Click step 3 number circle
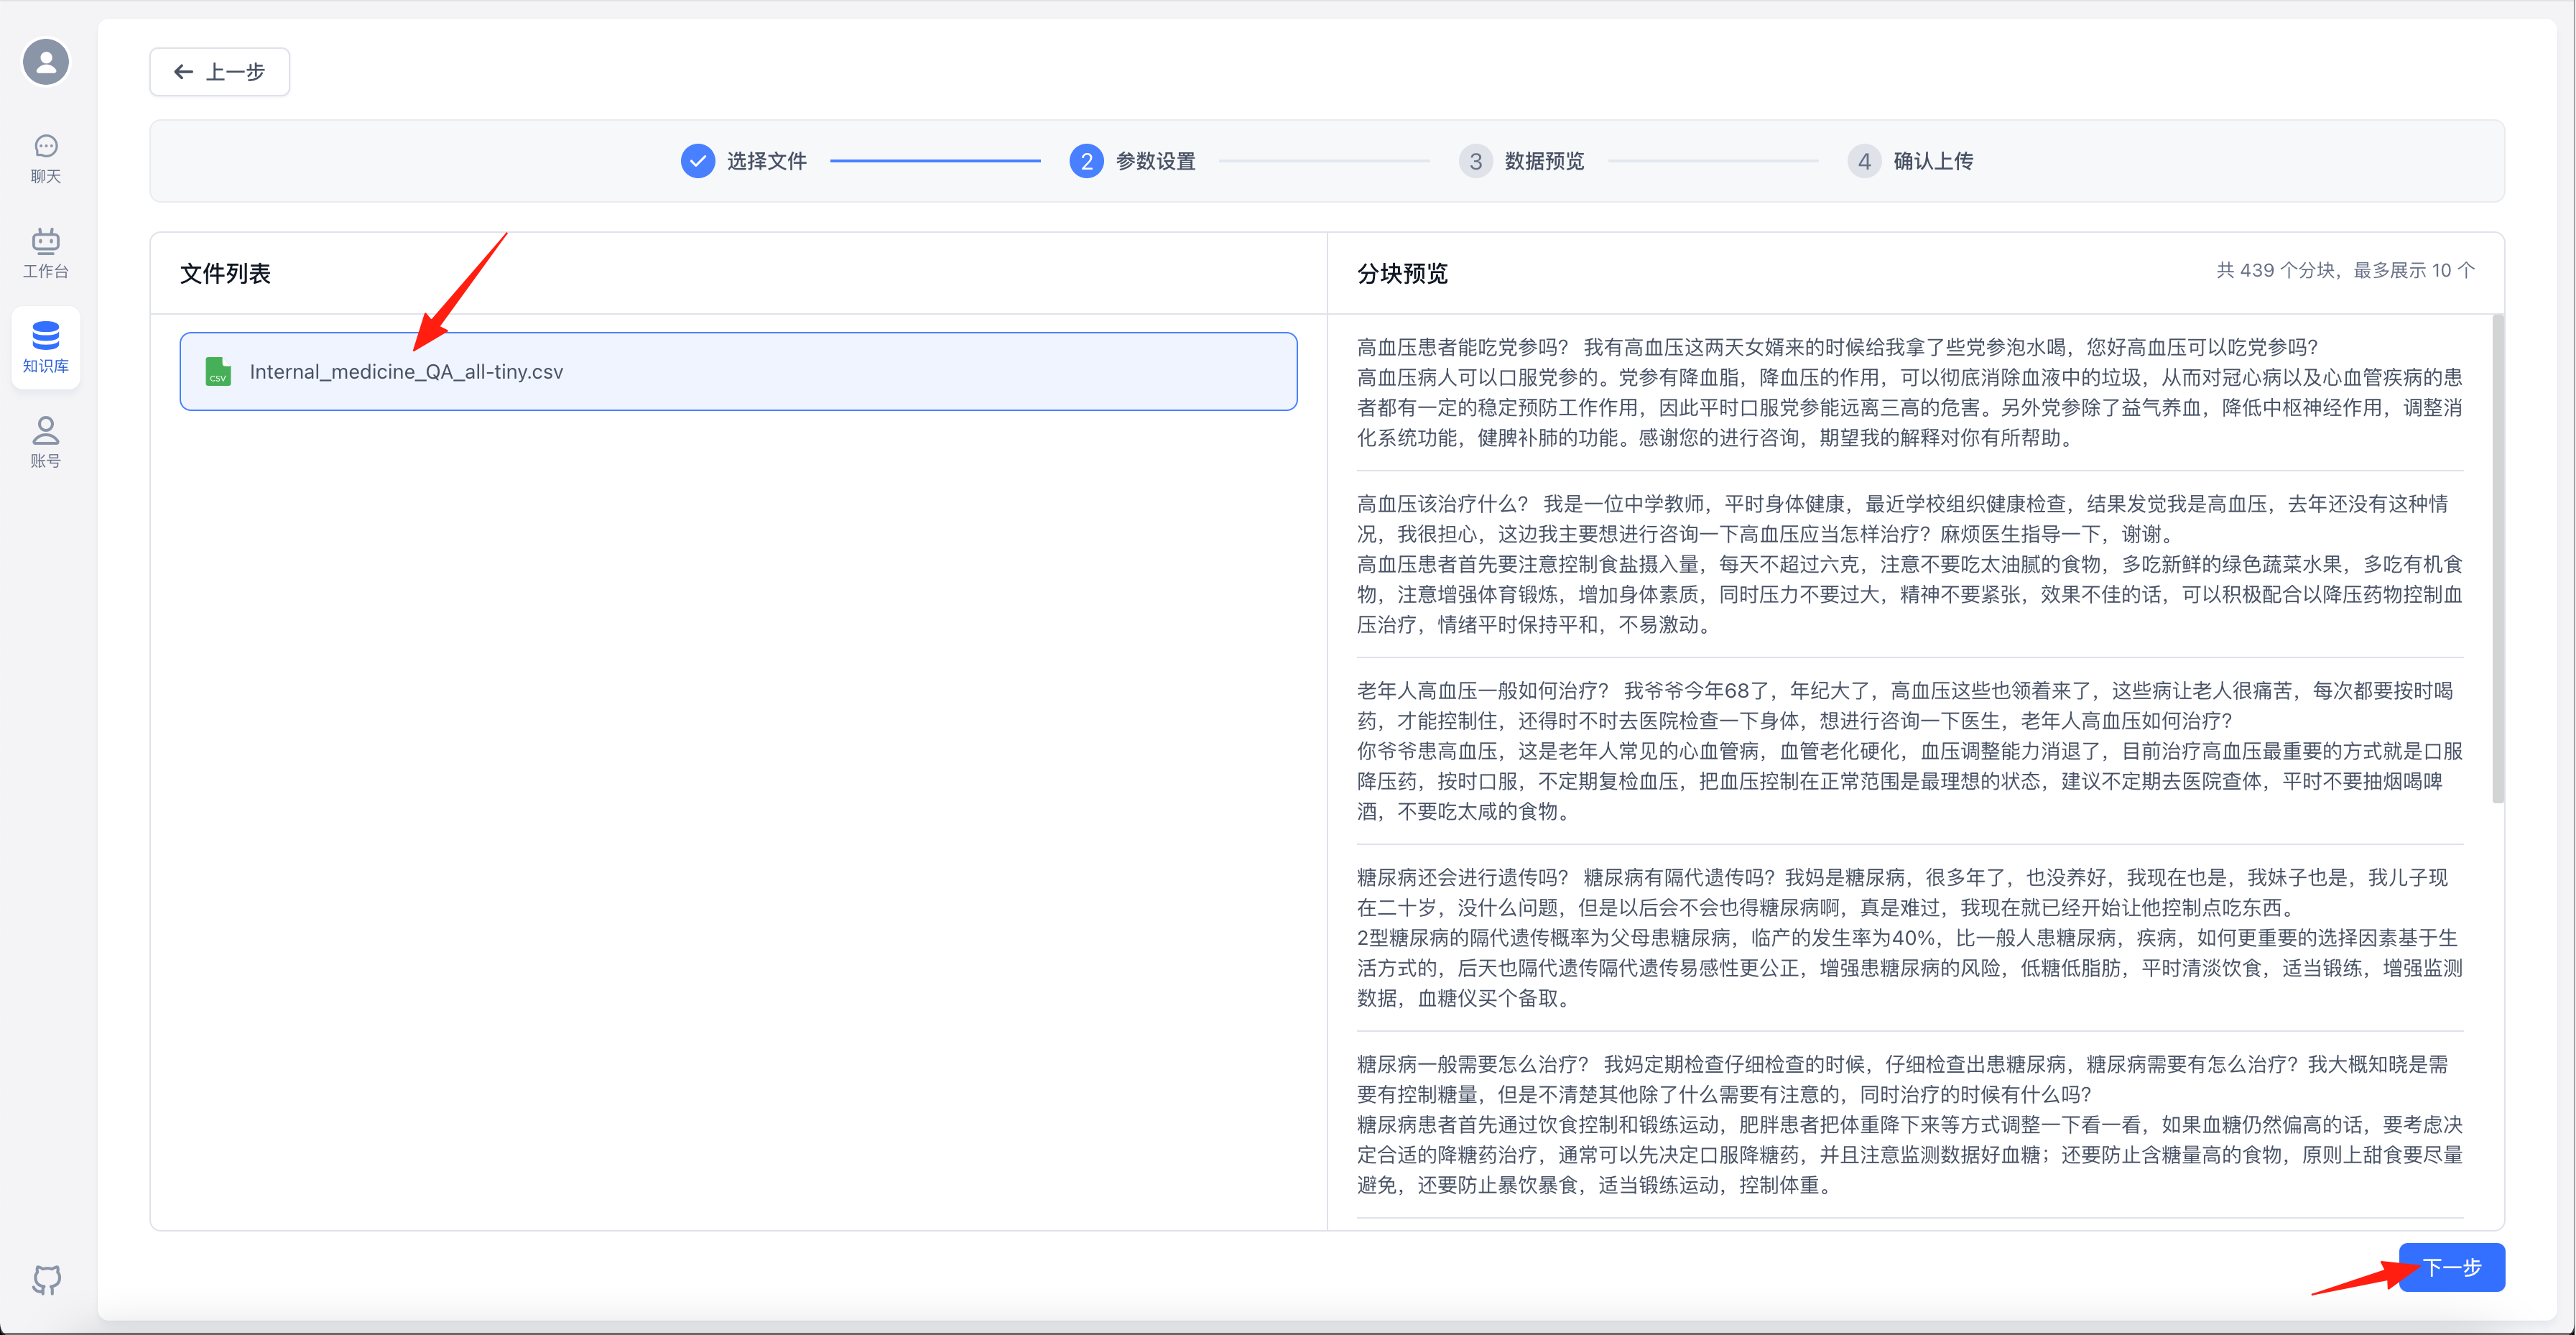The image size is (2576, 1335). point(1475,161)
